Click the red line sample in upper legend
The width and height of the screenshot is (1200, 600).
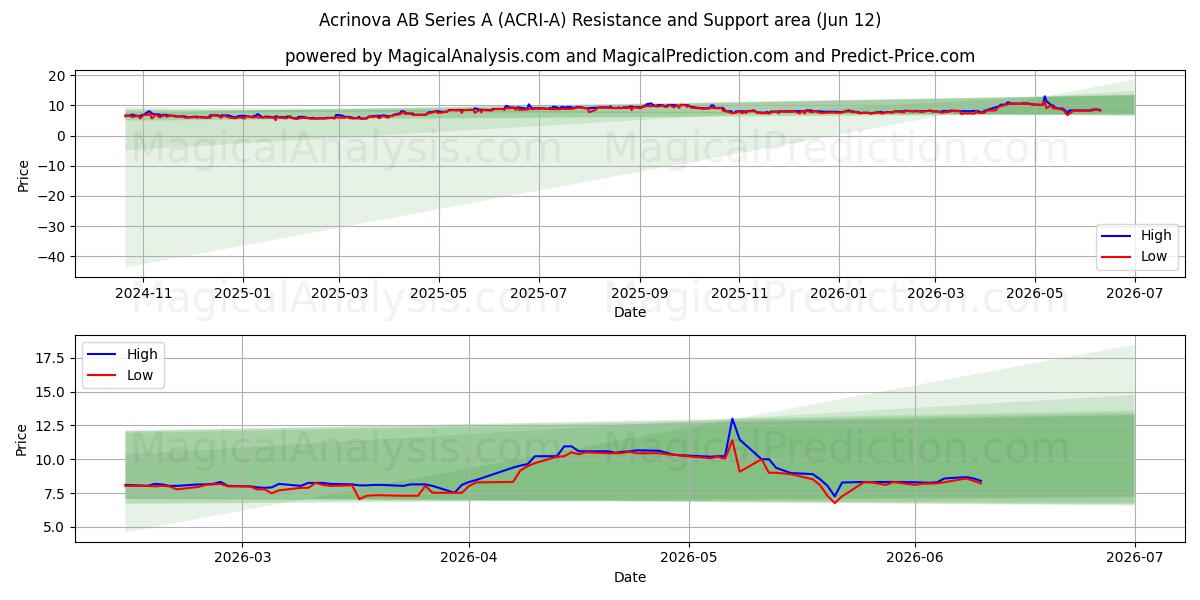pos(1117,257)
